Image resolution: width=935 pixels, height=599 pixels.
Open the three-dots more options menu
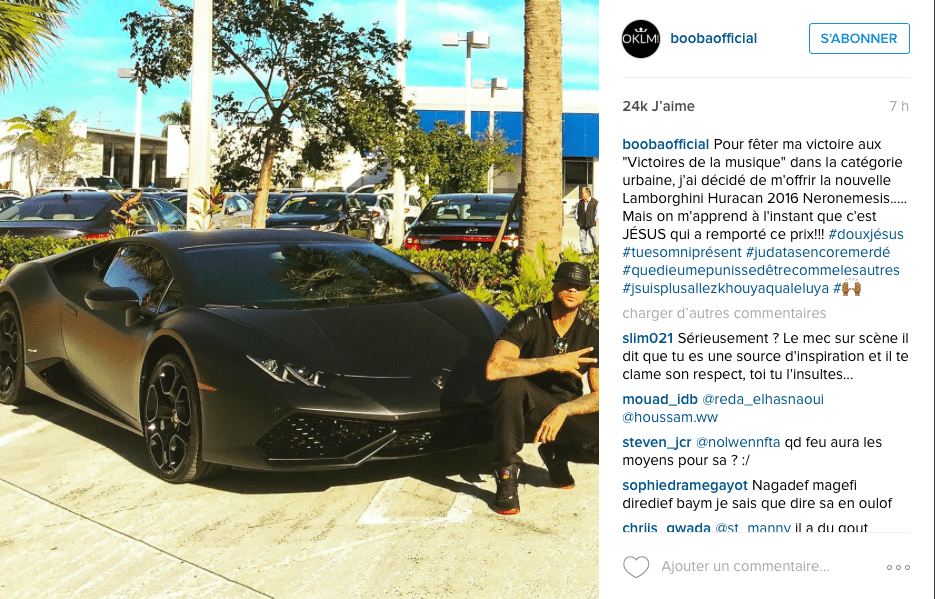click(x=898, y=567)
